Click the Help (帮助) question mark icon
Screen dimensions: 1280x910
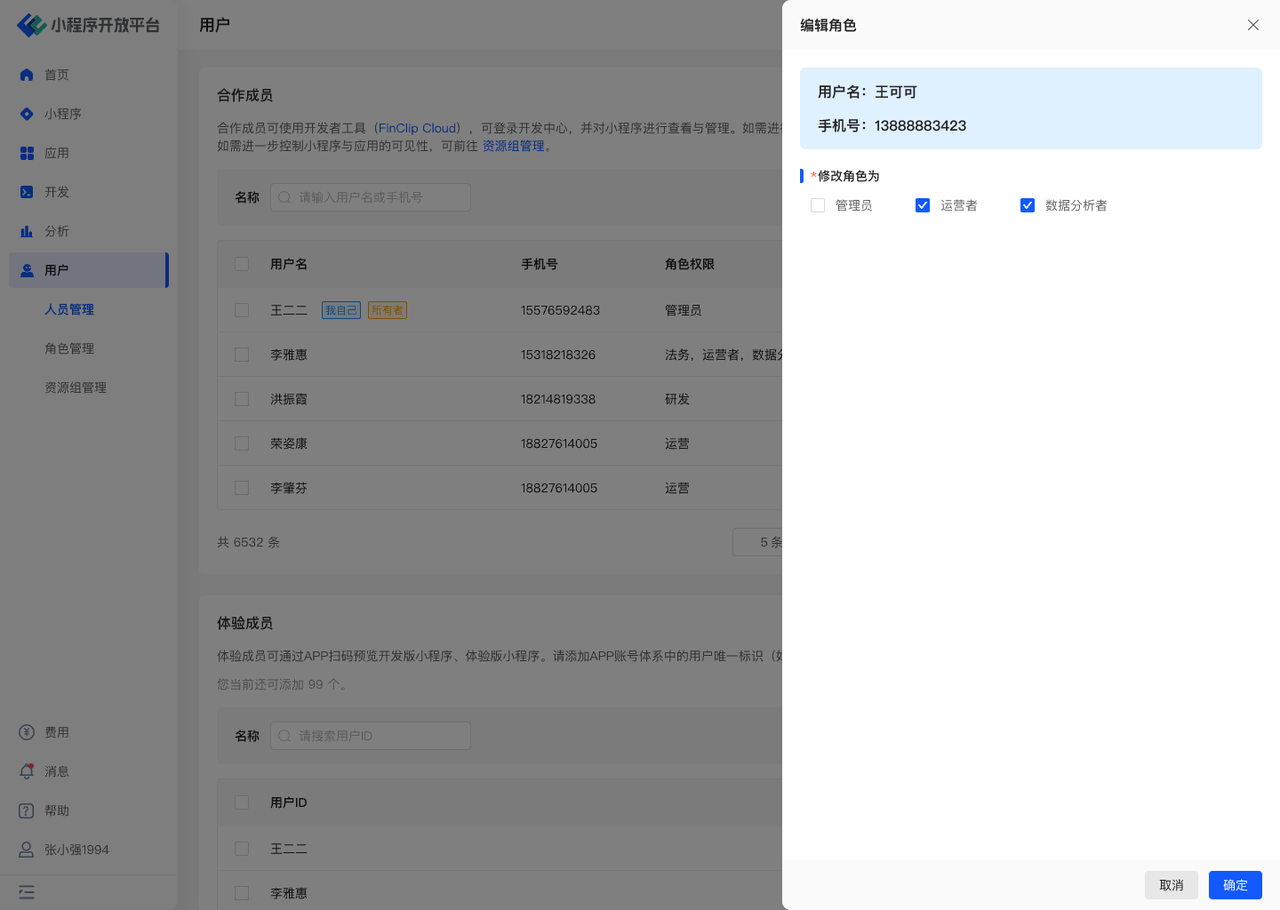(27, 811)
